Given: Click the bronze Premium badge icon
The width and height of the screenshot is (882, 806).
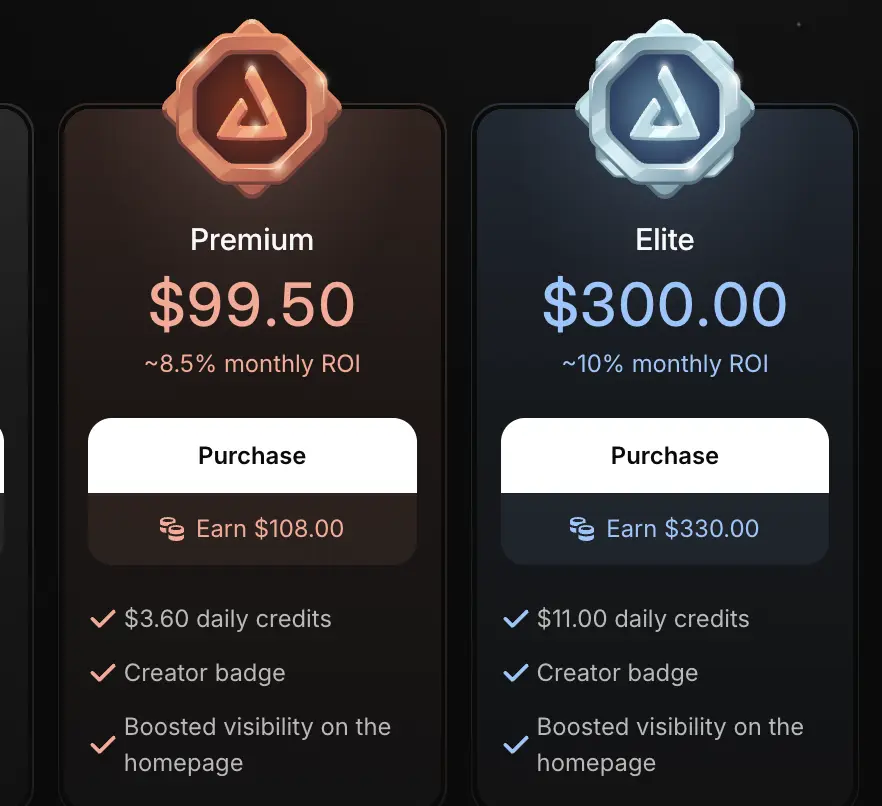Looking at the screenshot, I should pyautogui.click(x=252, y=108).
